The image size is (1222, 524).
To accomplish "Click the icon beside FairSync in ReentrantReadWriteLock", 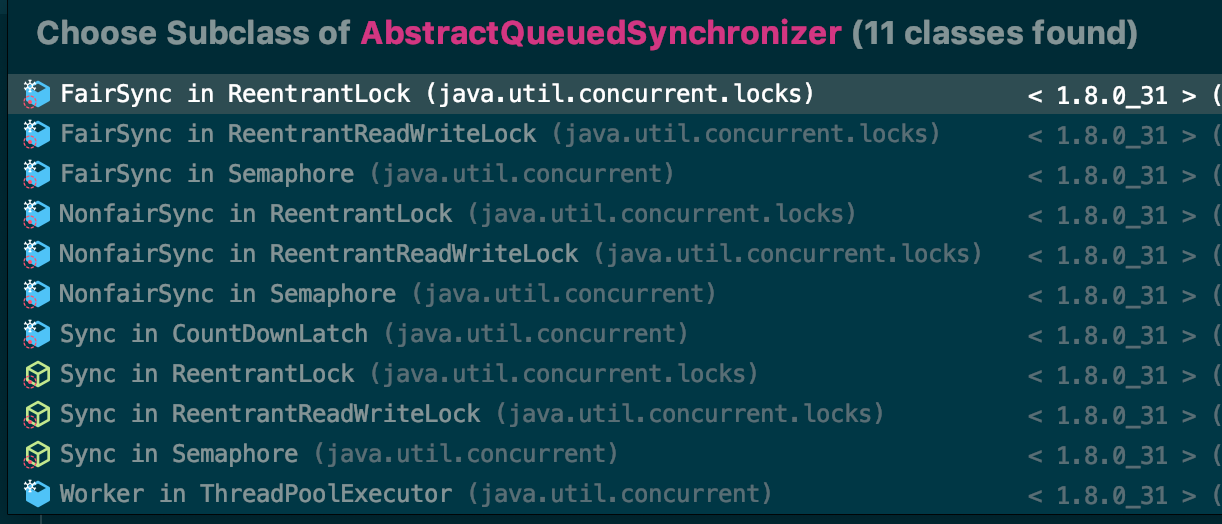I will pyautogui.click(x=37, y=135).
